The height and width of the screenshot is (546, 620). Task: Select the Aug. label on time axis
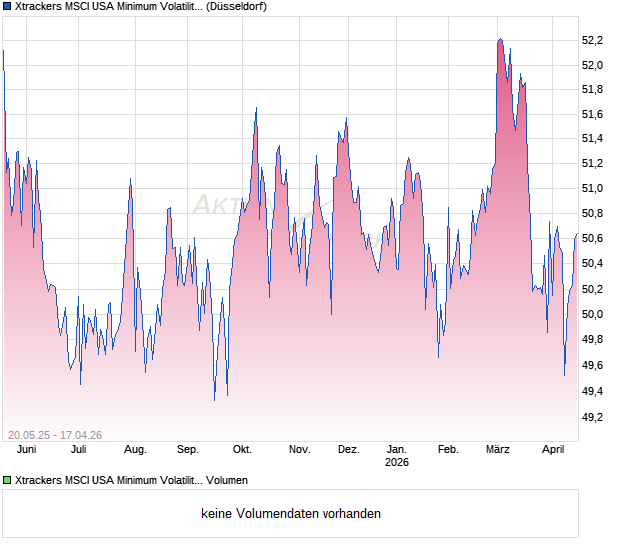point(135,449)
